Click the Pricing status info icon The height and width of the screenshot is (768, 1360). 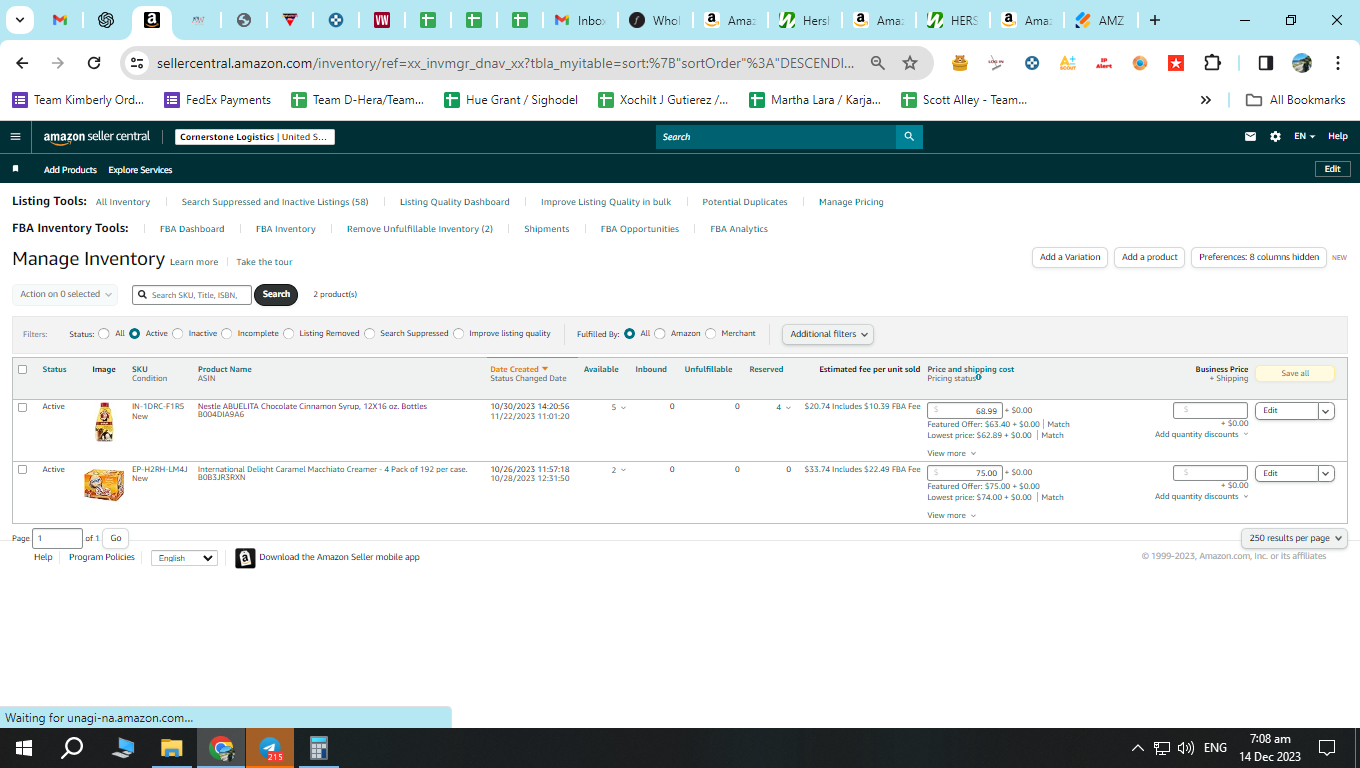(978, 378)
